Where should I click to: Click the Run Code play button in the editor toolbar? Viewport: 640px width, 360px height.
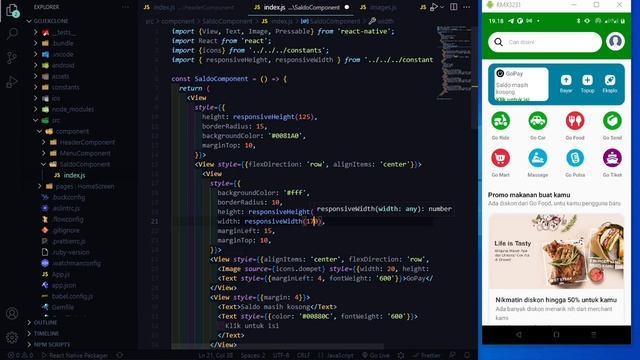point(434,7)
